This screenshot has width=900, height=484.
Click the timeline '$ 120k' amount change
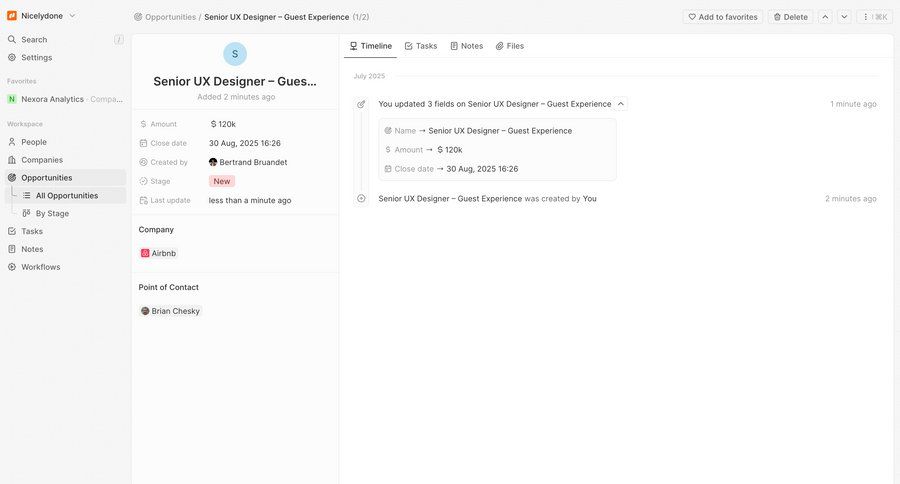click(x=449, y=150)
